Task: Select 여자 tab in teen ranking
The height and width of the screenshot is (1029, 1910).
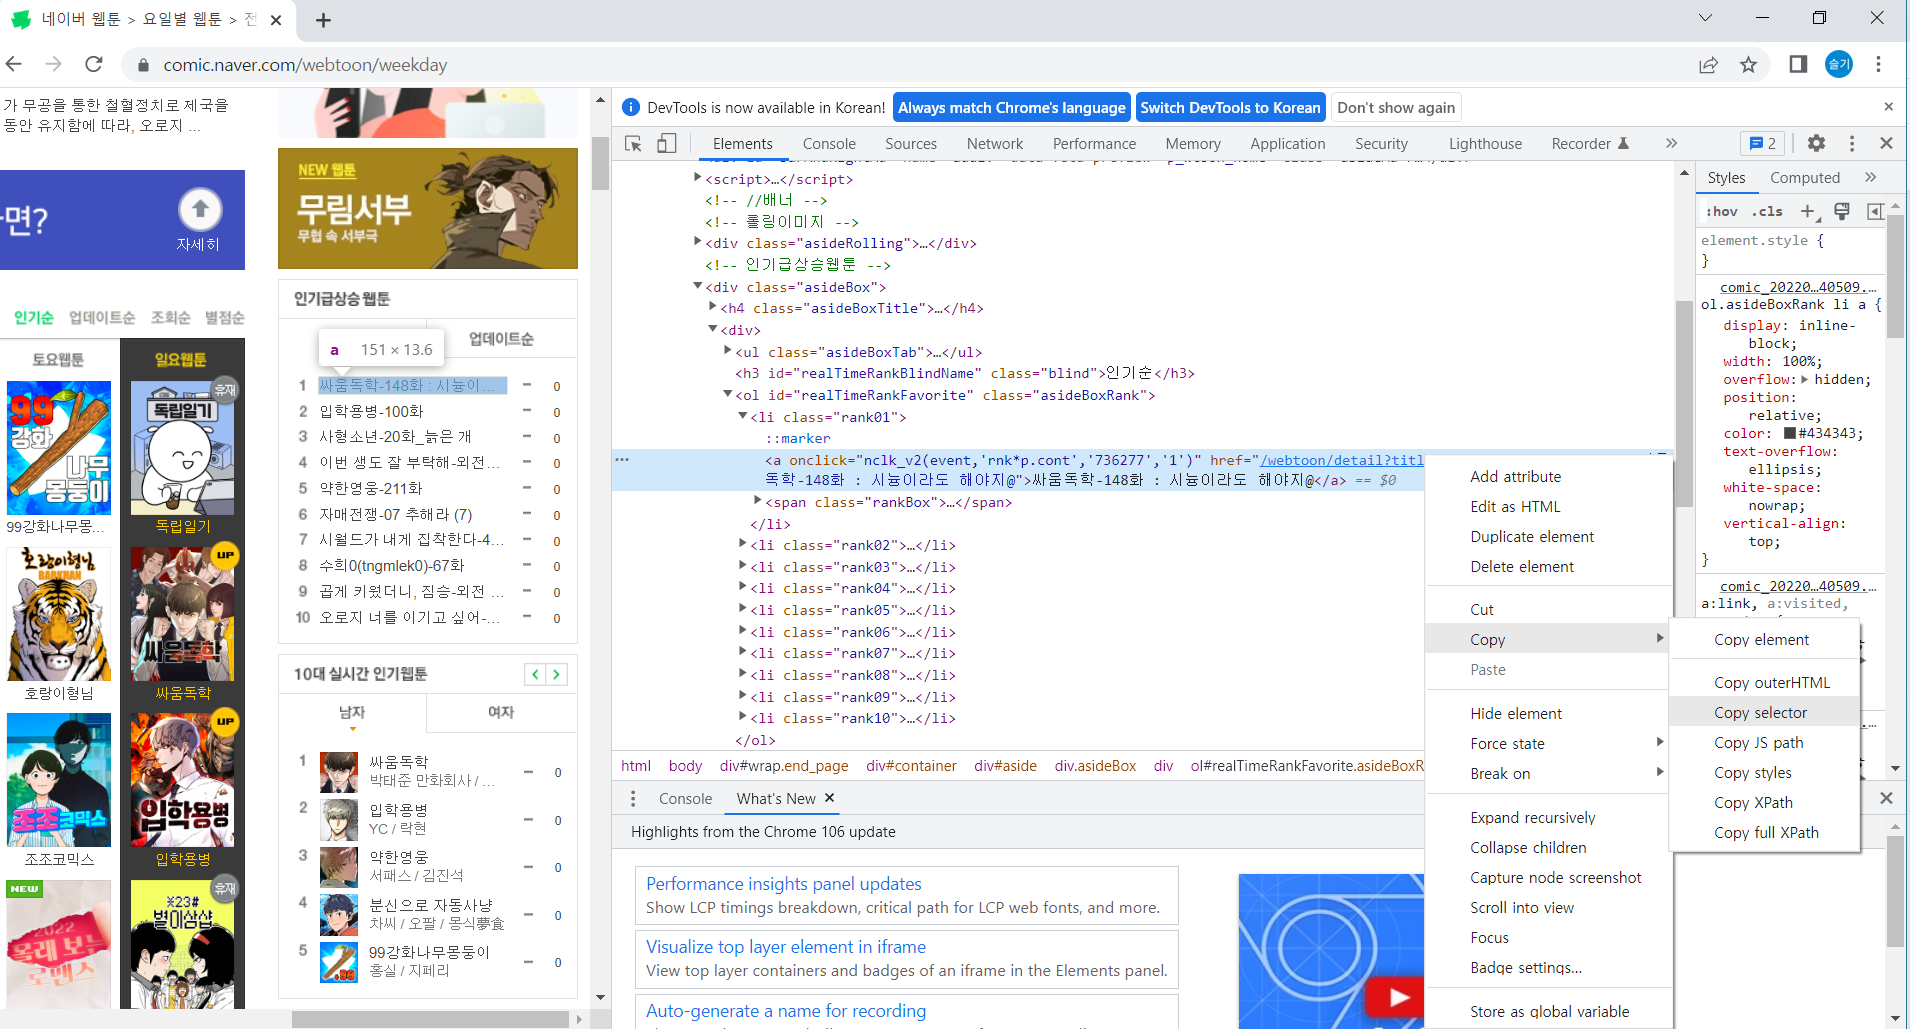Action: (501, 712)
